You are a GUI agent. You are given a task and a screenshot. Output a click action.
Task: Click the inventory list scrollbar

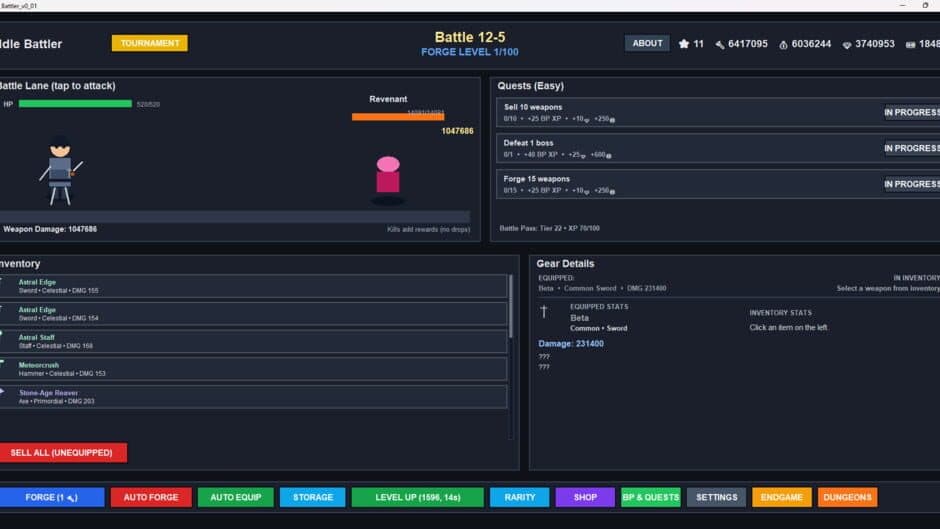512,300
